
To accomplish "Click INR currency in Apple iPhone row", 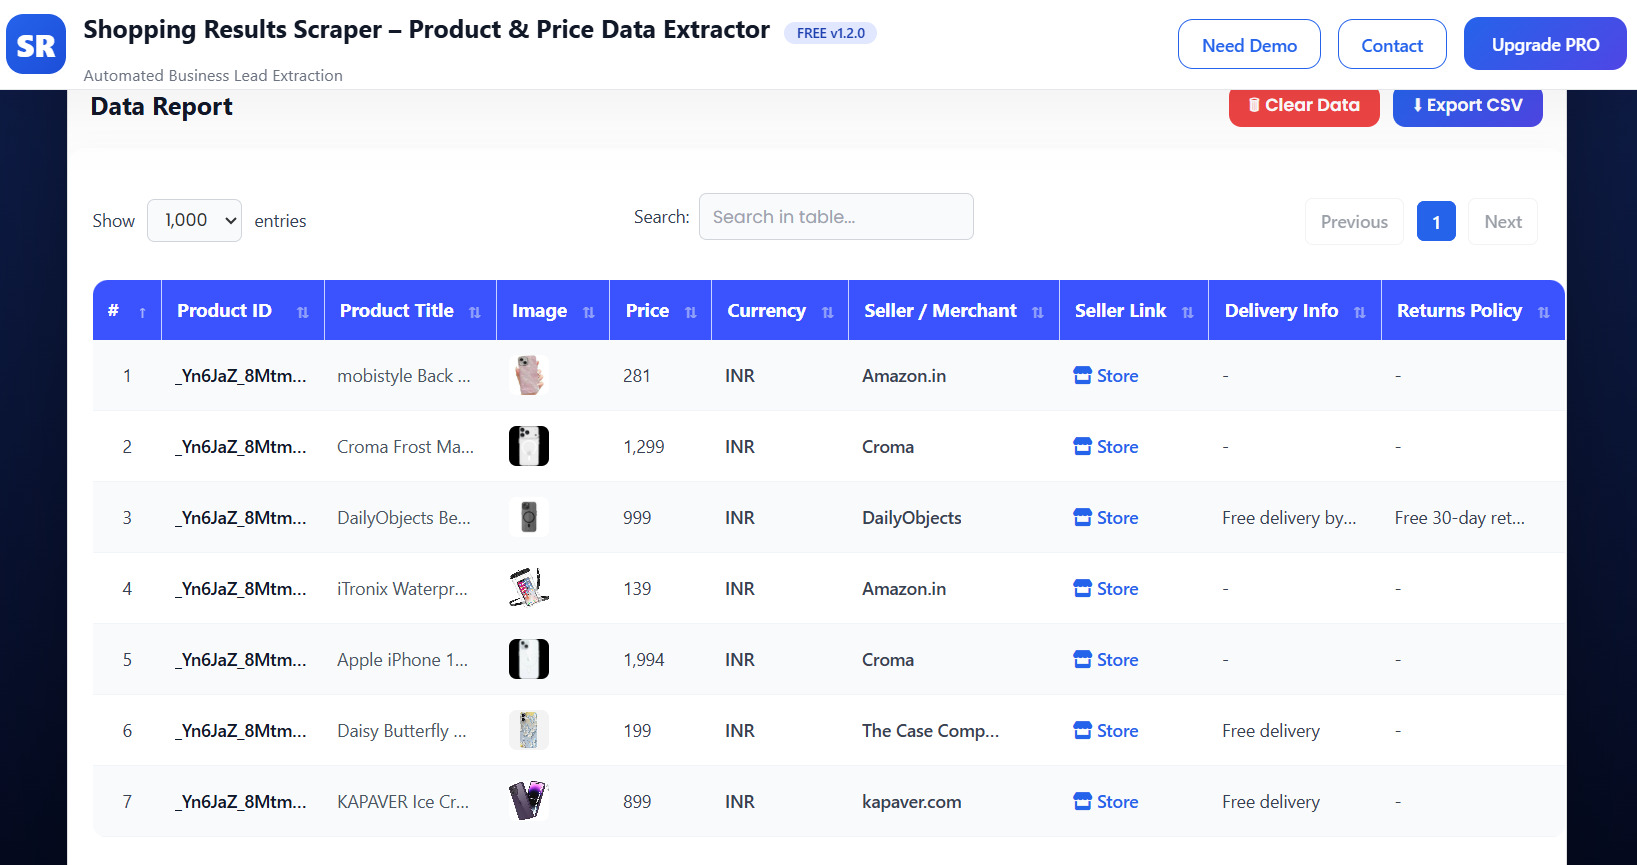I will point(740,660).
